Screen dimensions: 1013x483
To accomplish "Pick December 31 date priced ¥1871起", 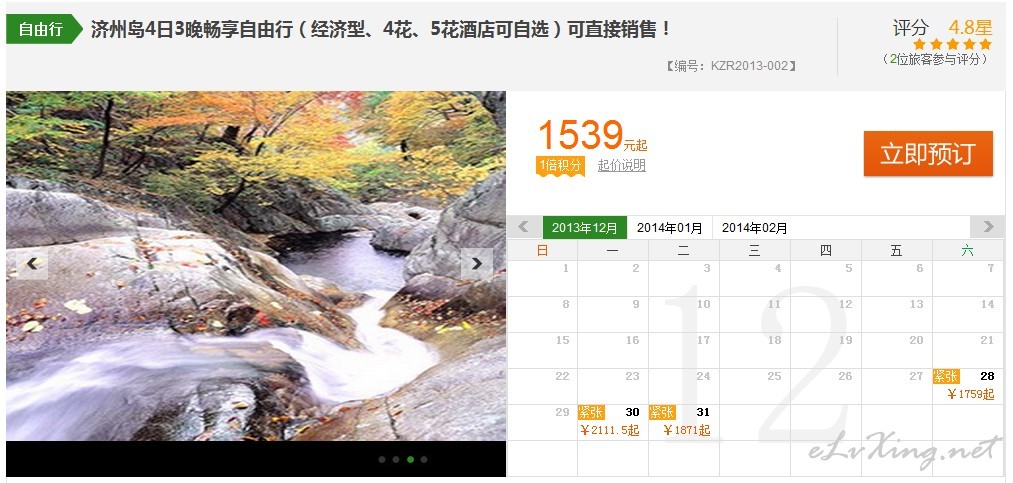I will pos(684,422).
